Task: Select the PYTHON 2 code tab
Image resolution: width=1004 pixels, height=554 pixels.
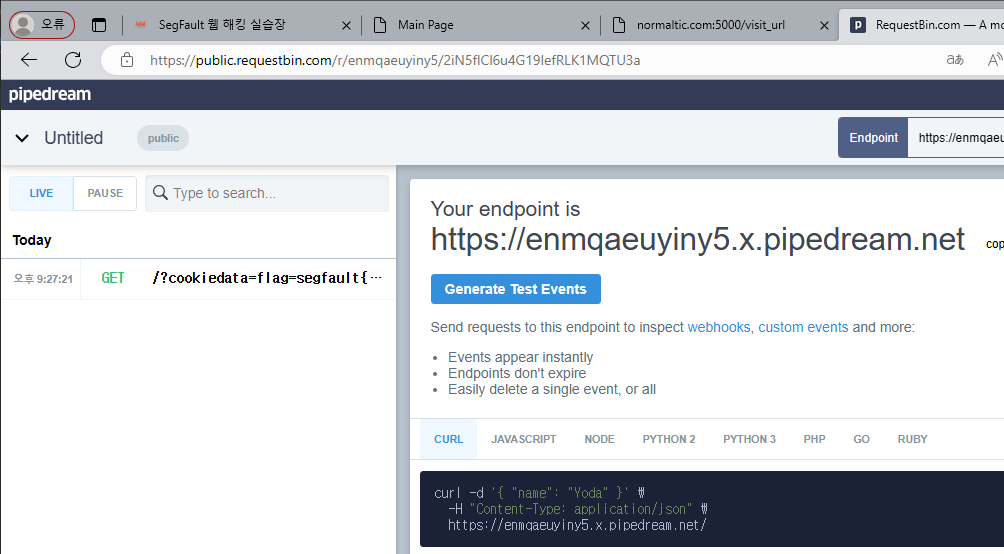Action: pyautogui.click(x=669, y=439)
